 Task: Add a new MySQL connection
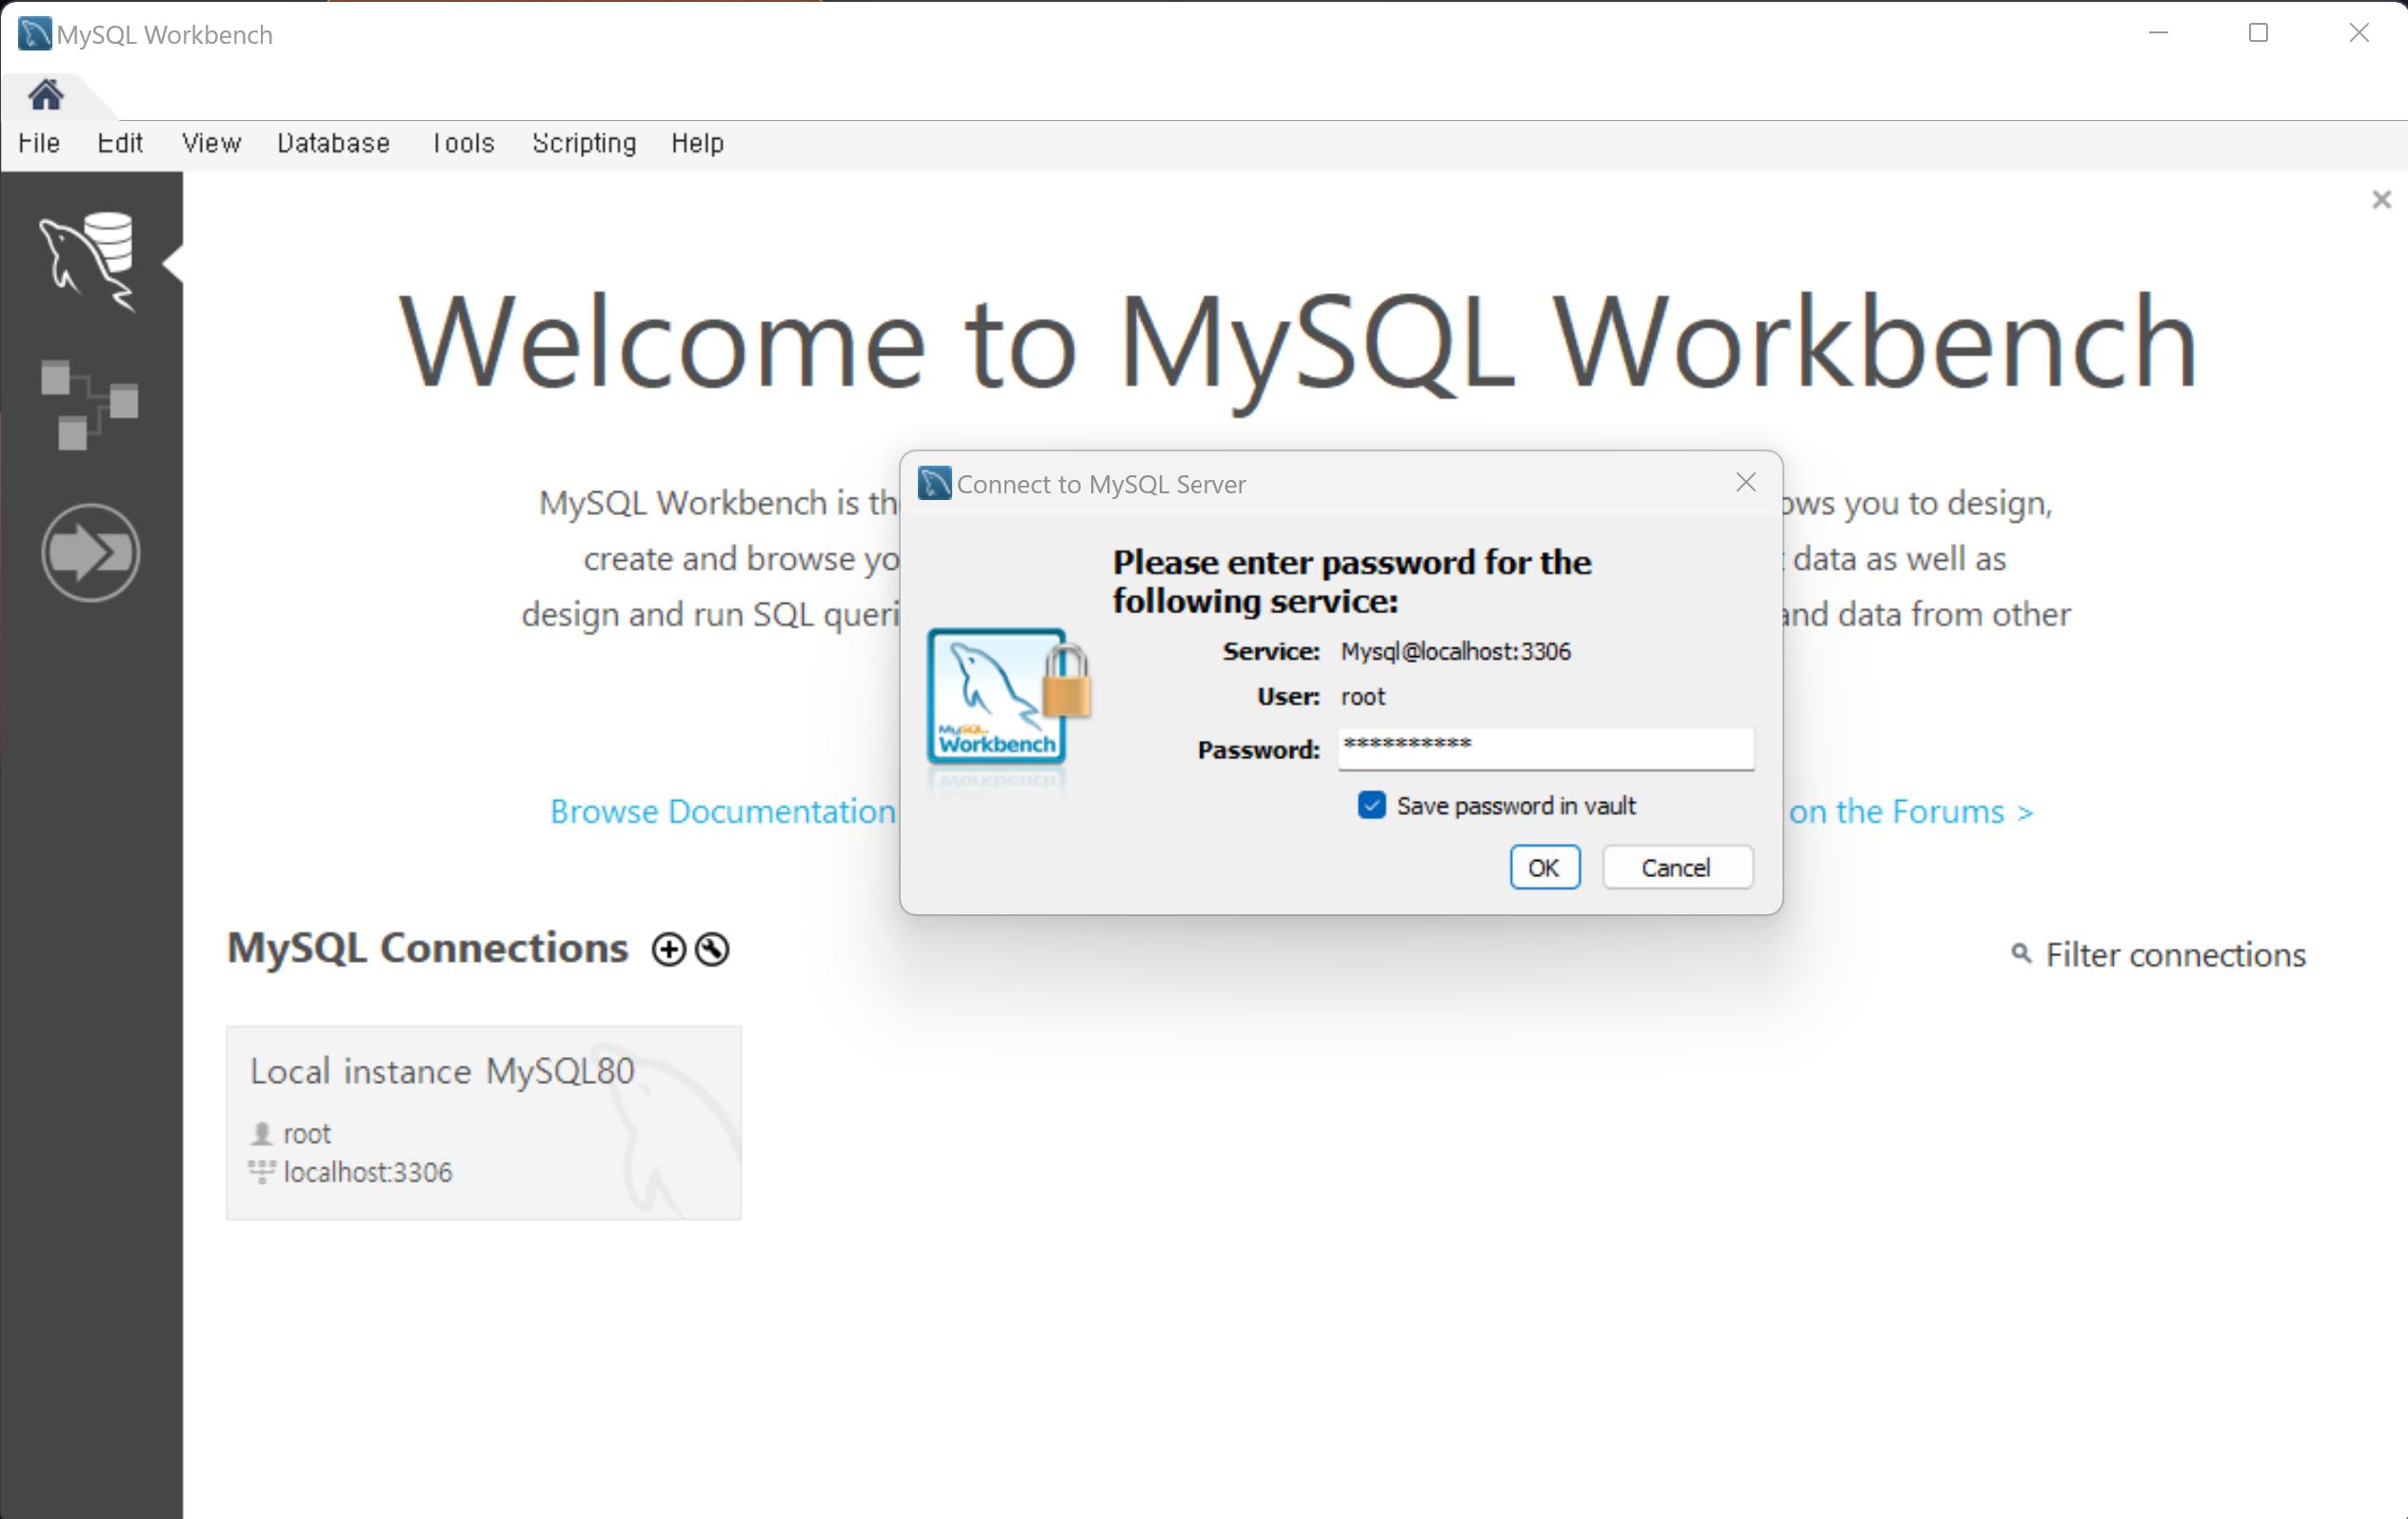click(668, 949)
